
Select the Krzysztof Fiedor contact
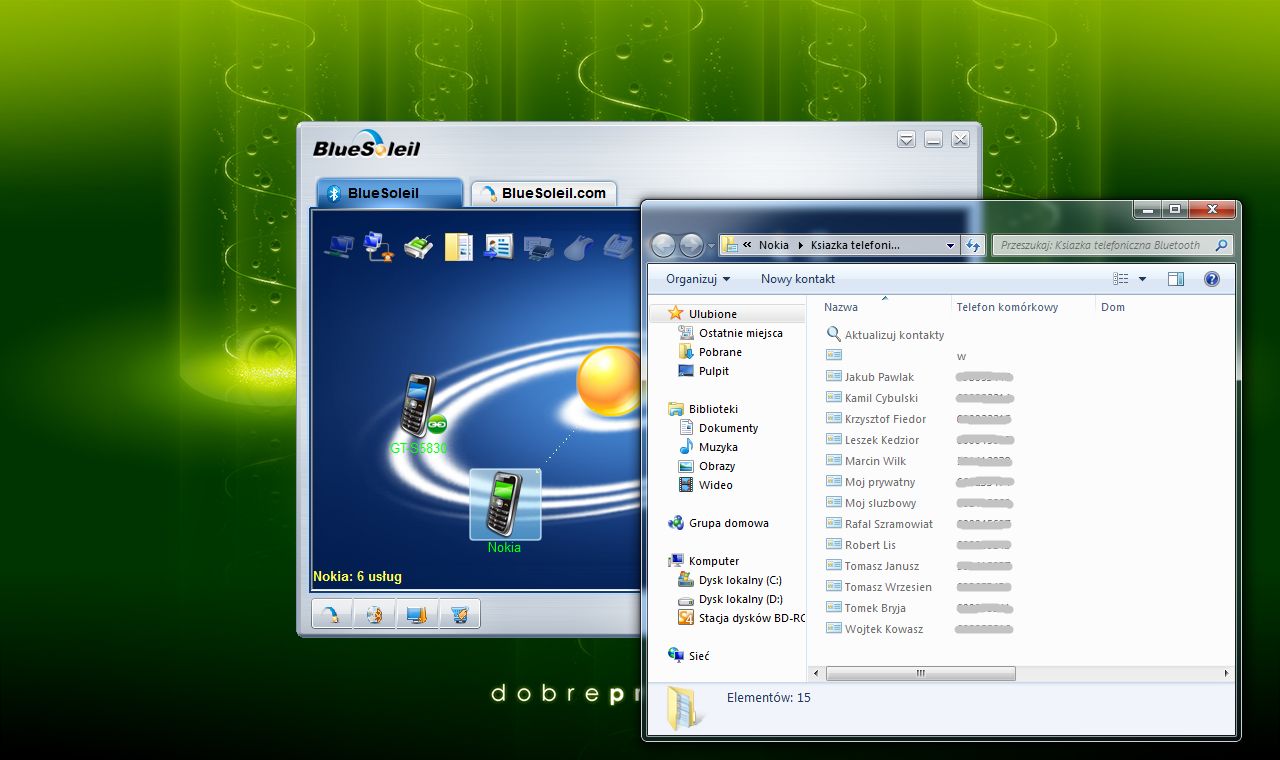[885, 419]
